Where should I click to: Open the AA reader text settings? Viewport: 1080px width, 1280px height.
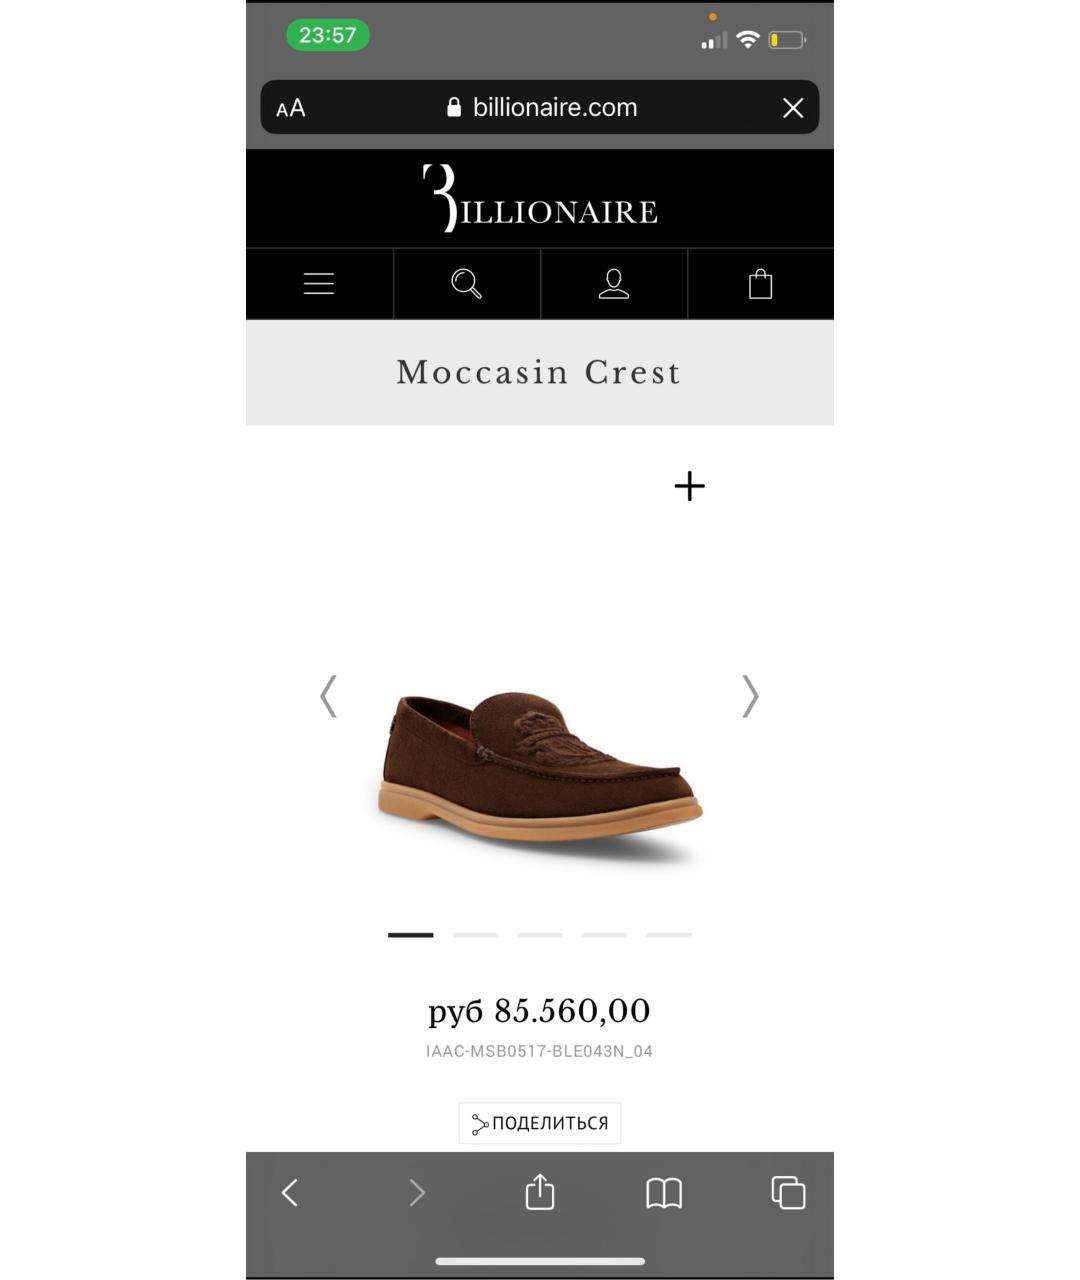click(291, 108)
